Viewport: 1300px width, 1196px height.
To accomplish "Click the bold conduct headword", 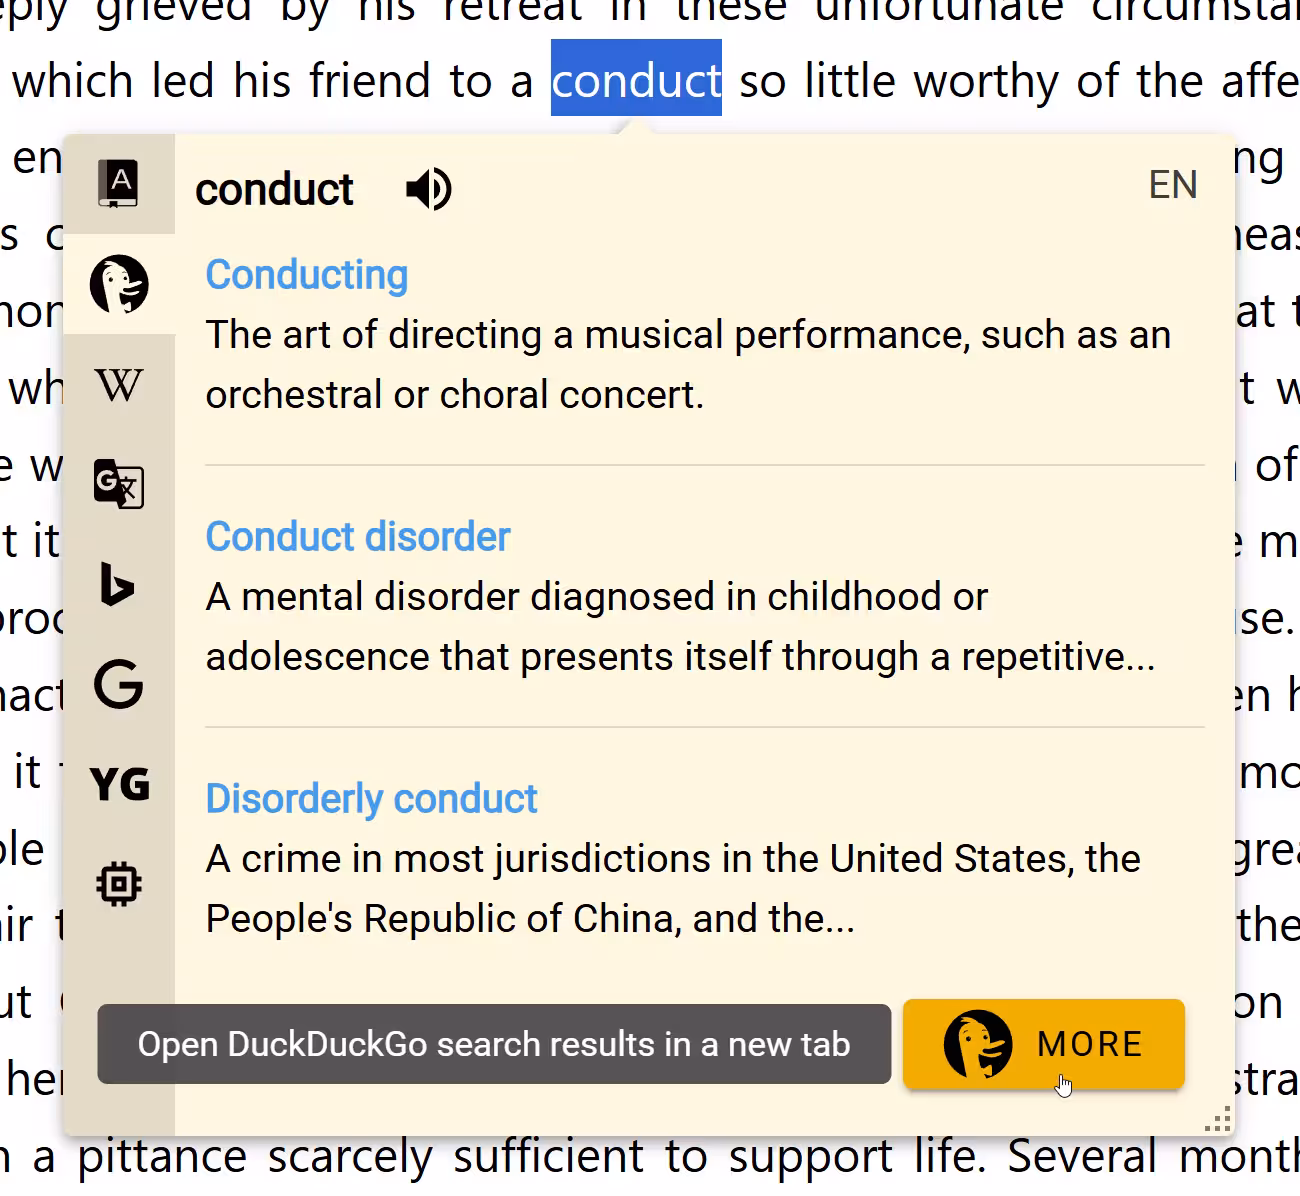I will pos(274,190).
